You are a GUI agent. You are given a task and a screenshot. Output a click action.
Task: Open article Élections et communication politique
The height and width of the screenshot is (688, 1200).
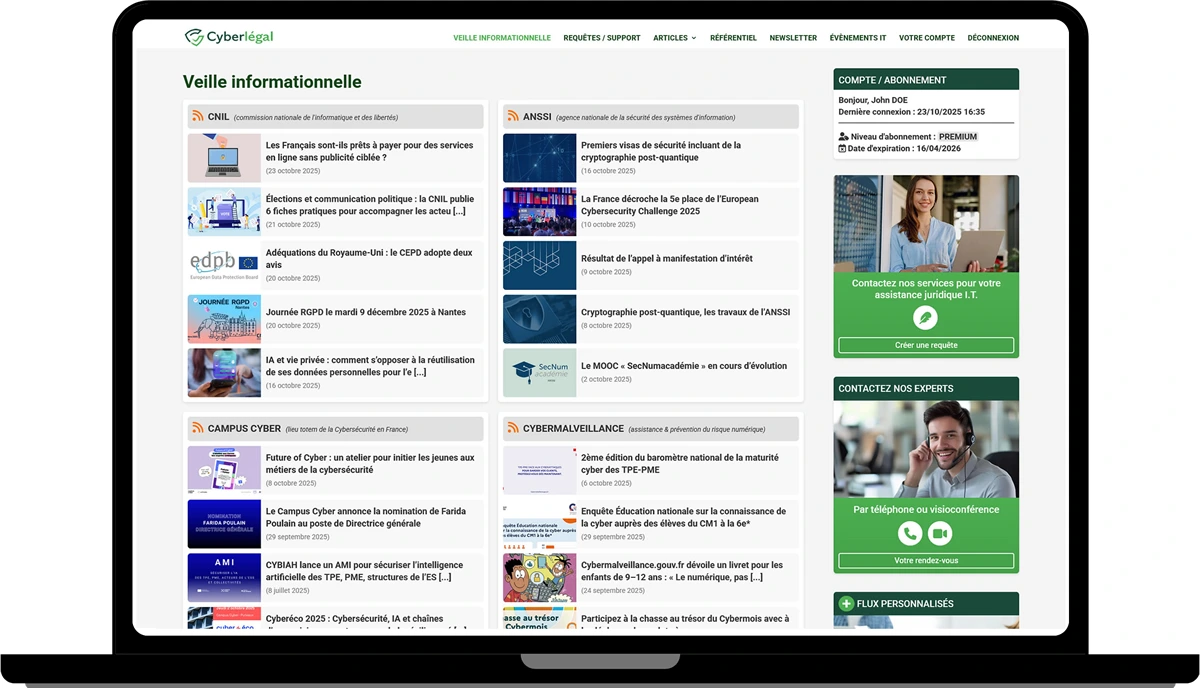tap(370, 205)
